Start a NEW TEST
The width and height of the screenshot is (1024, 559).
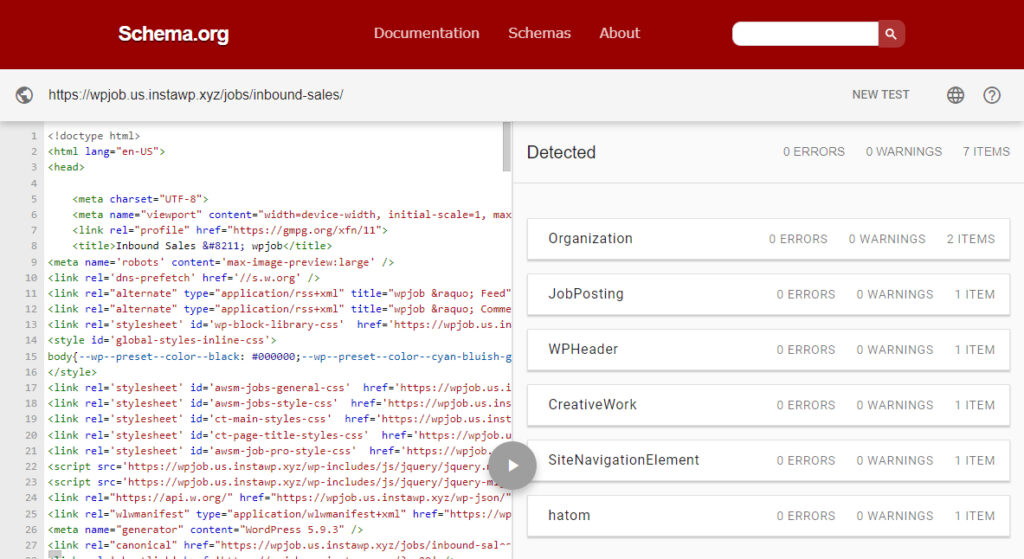880,95
